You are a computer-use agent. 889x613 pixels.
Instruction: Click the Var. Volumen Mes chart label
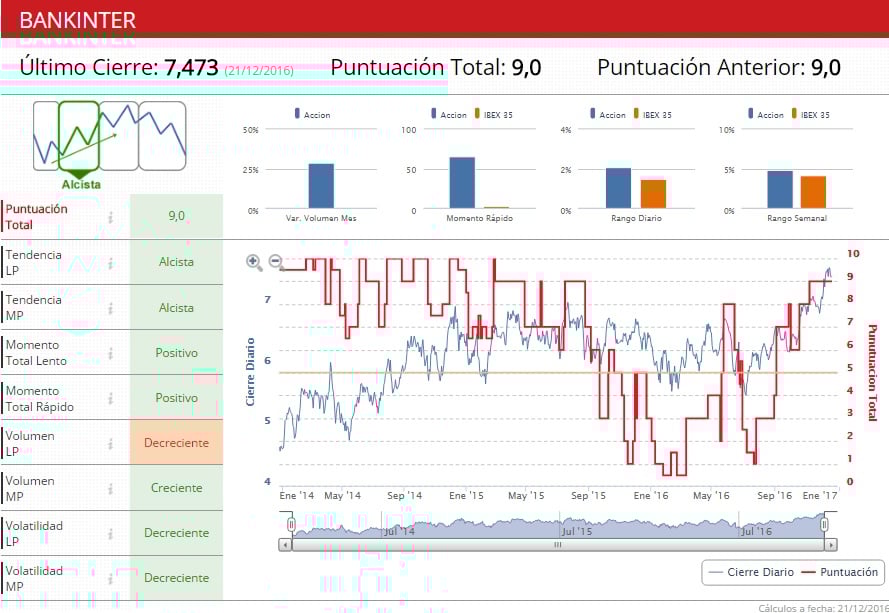pyautogui.click(x=321, y=218)
